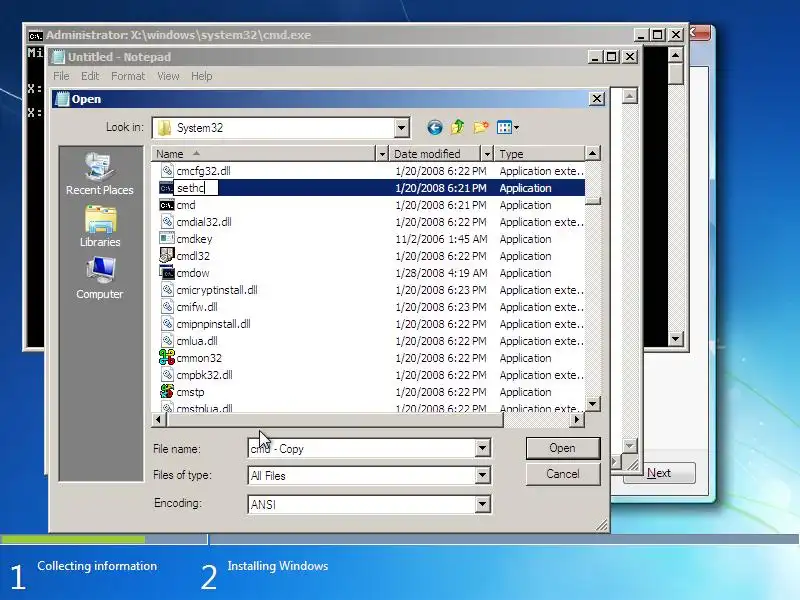This screenshot has height=600, width=800.
Task: Select the cmlua.dll file icon
Action: [167, 340]
